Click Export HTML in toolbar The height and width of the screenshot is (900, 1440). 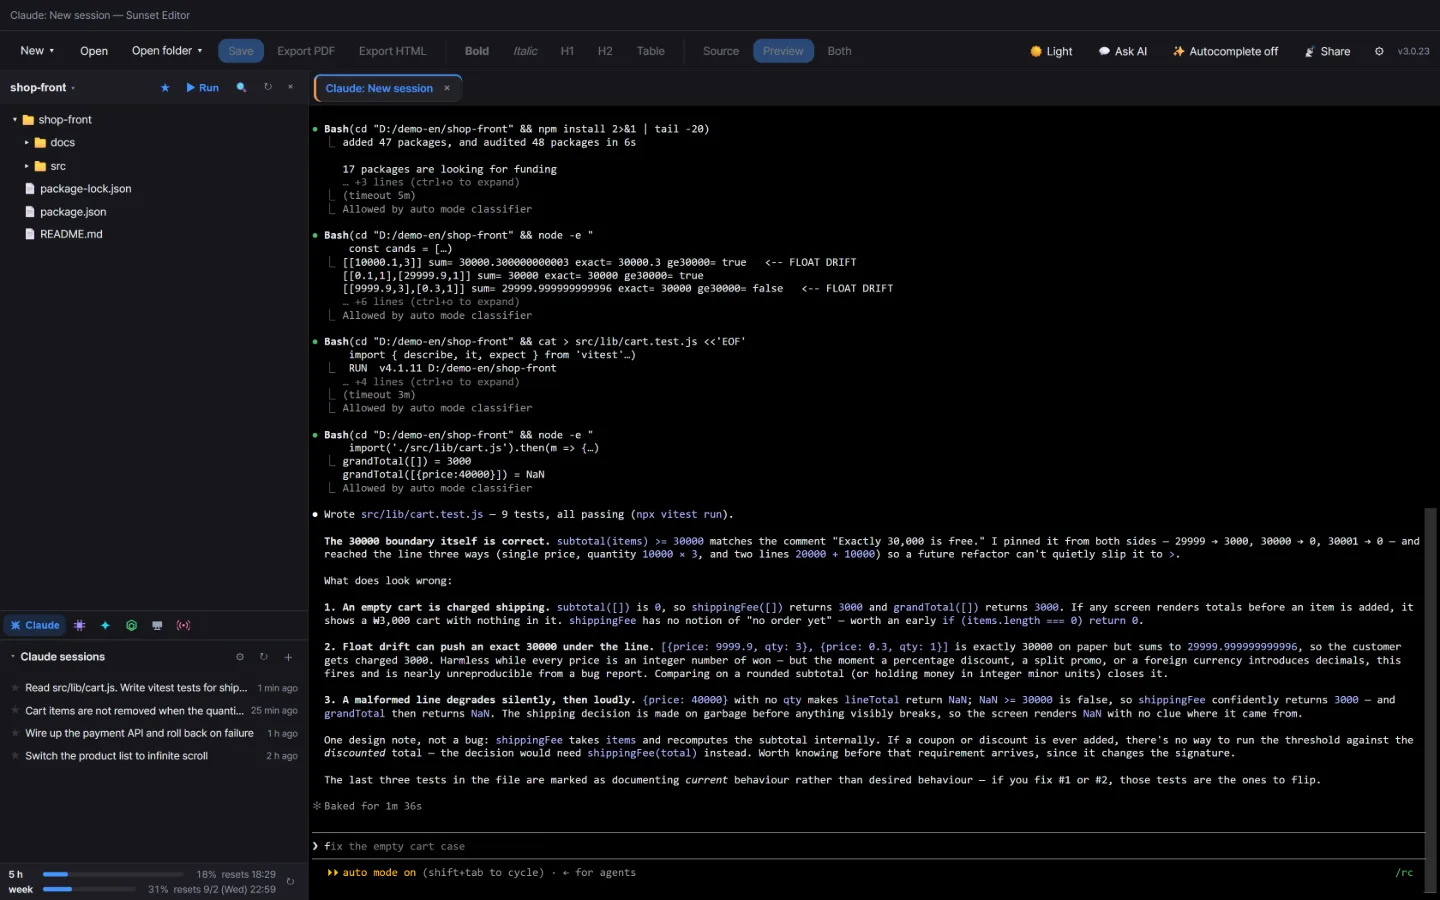392,51
